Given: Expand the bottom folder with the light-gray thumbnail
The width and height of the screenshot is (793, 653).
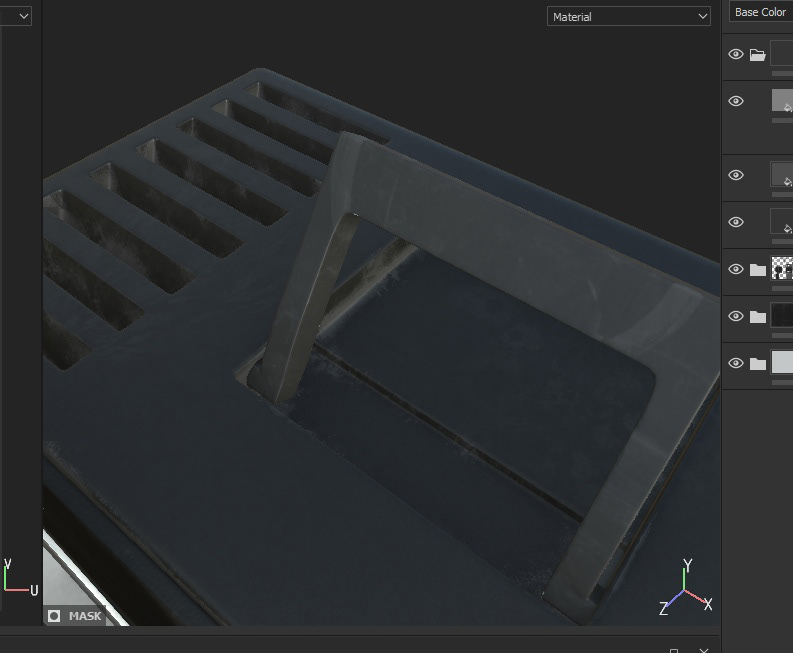Looking at the screenshot, I should coord(757,364).
